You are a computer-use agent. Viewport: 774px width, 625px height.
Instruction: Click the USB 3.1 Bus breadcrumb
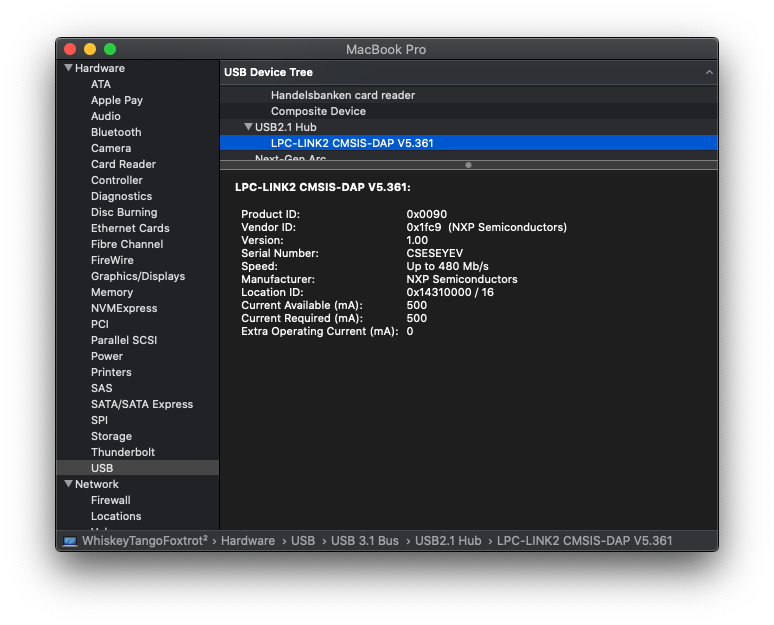pos(364,541)
